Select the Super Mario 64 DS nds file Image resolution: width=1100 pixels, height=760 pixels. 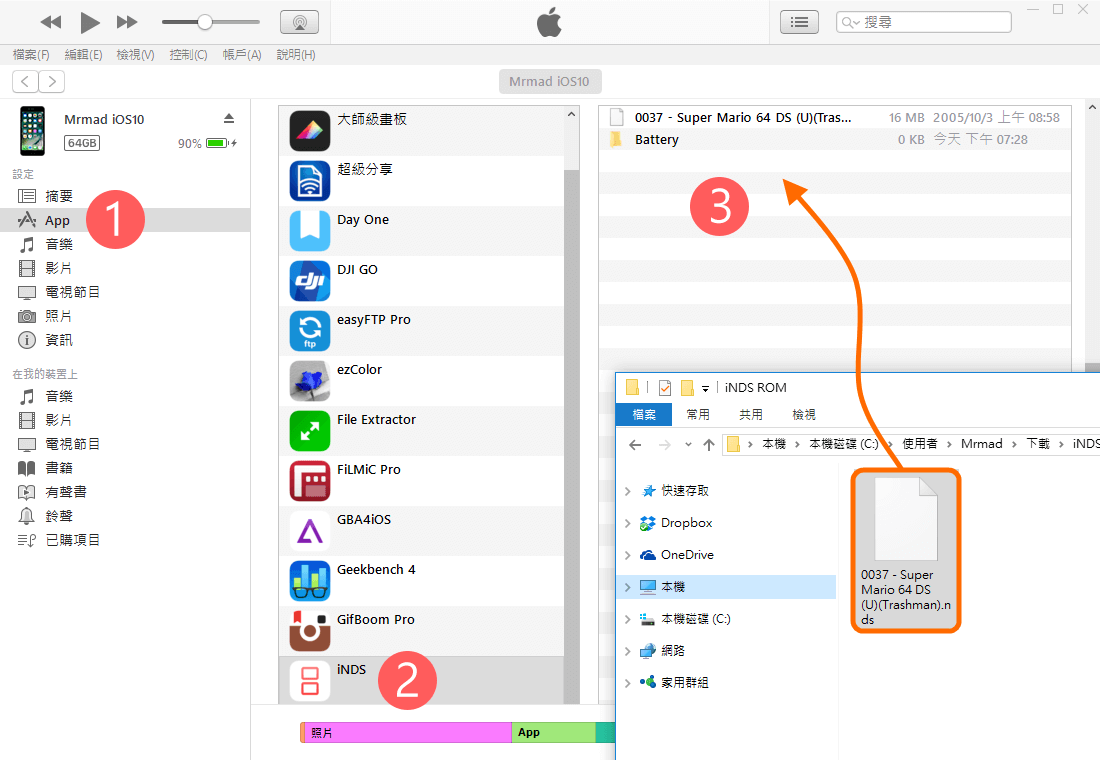[x=906, y=550]
